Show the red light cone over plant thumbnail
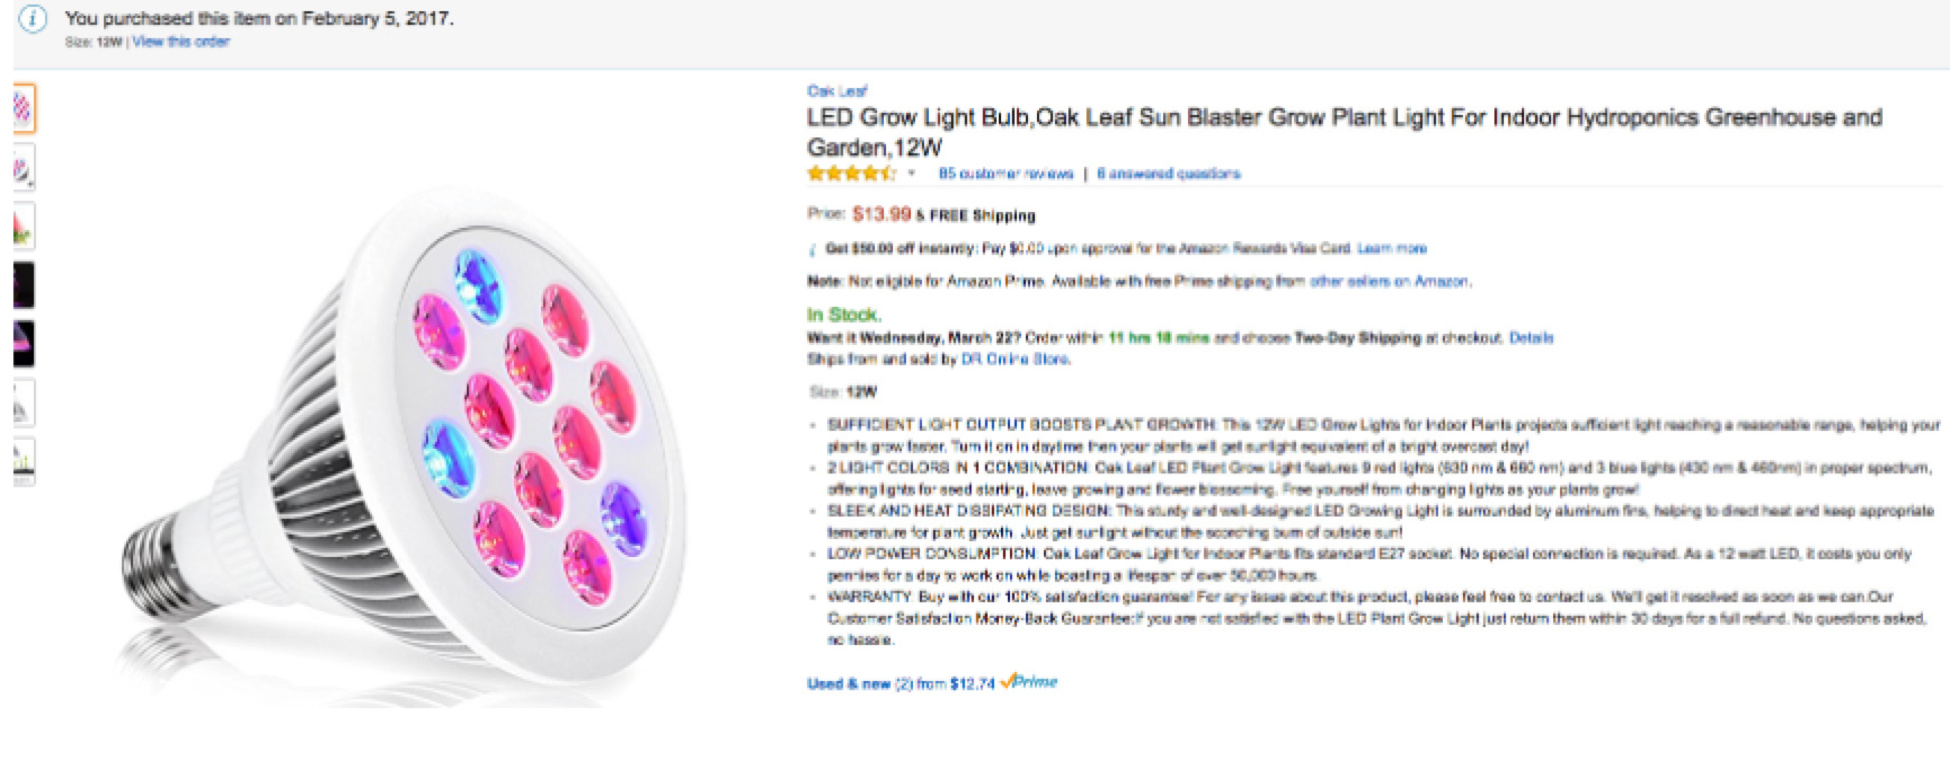1950x760 pixels. pyautogui.click(x=24, y=226)
